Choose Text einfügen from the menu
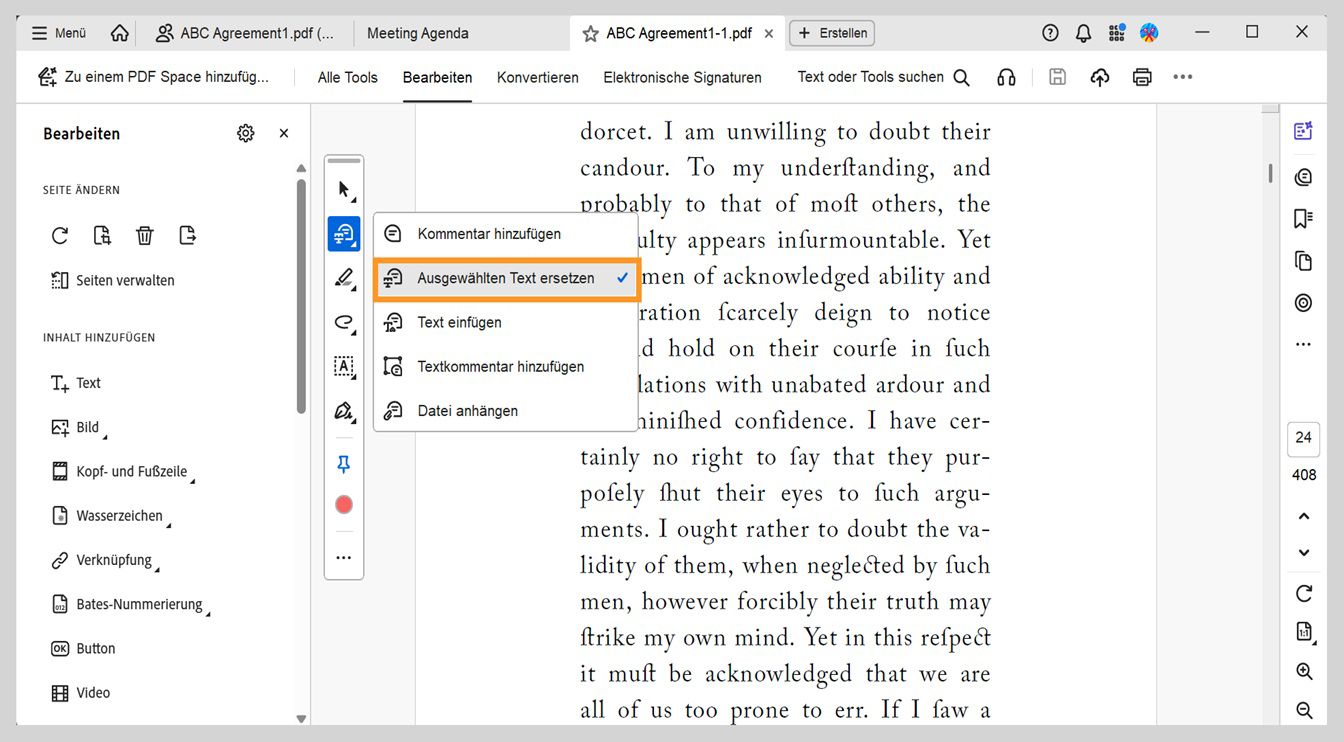The image size is (1344, 742). coord(458,322)
